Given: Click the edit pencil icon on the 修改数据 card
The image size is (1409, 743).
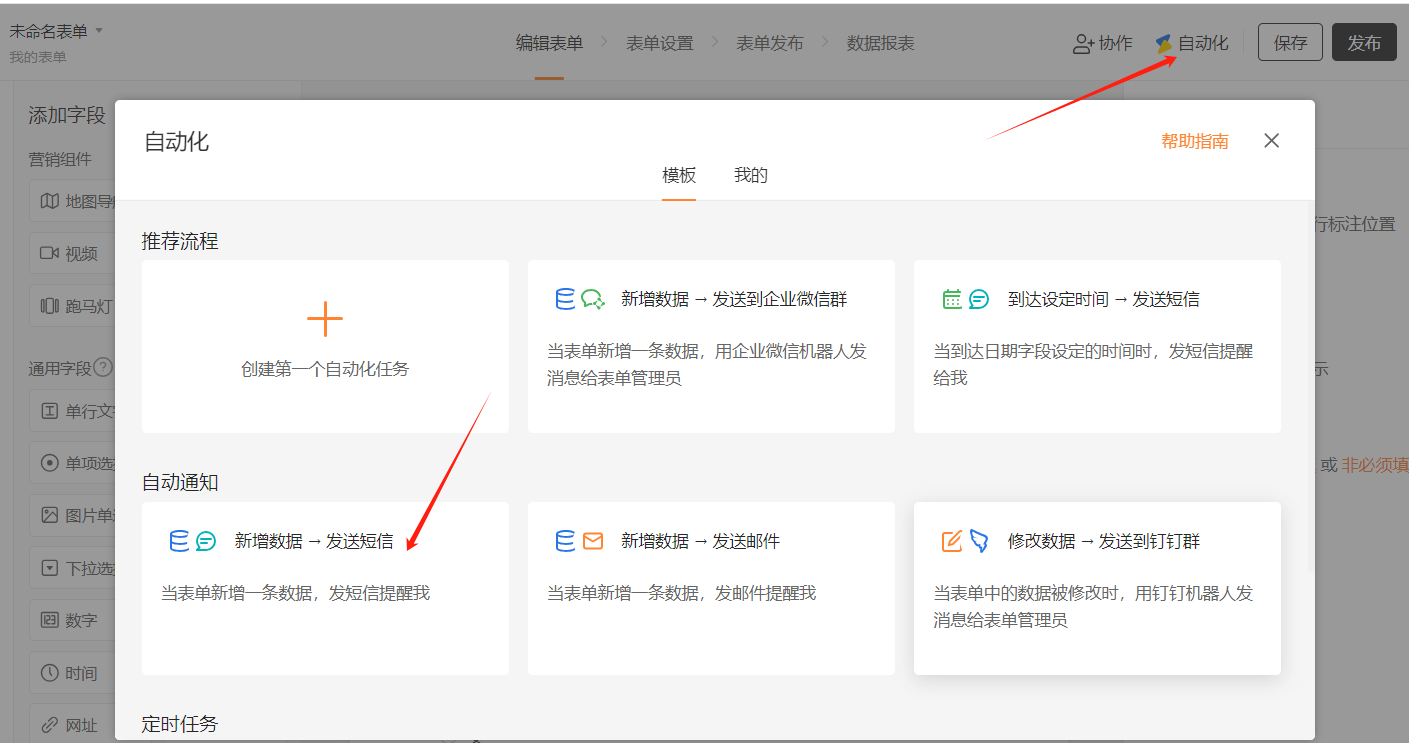Looking at the screenshot, I should 952,541.
